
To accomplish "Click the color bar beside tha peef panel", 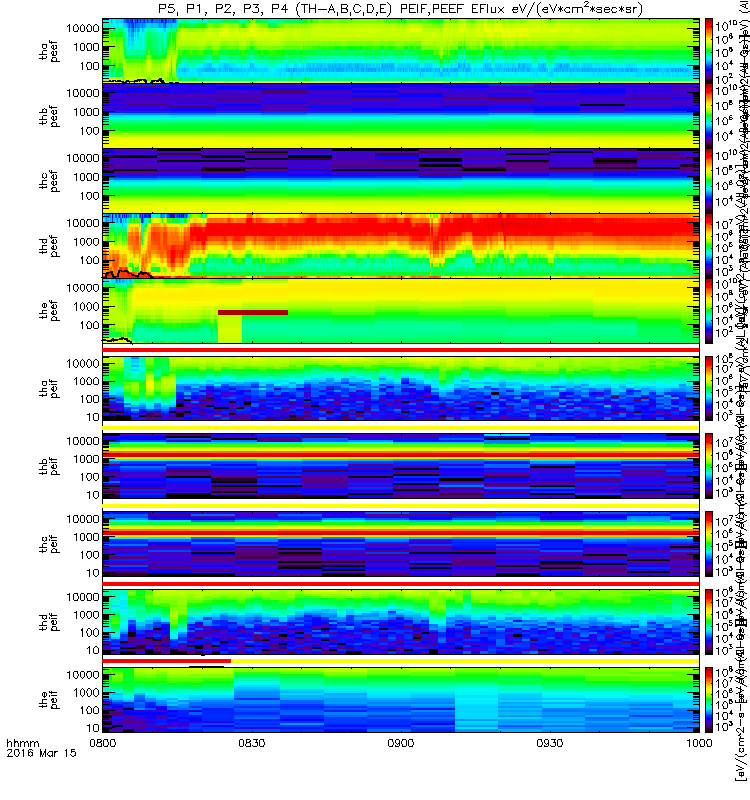I will click(x=709, y=51).
